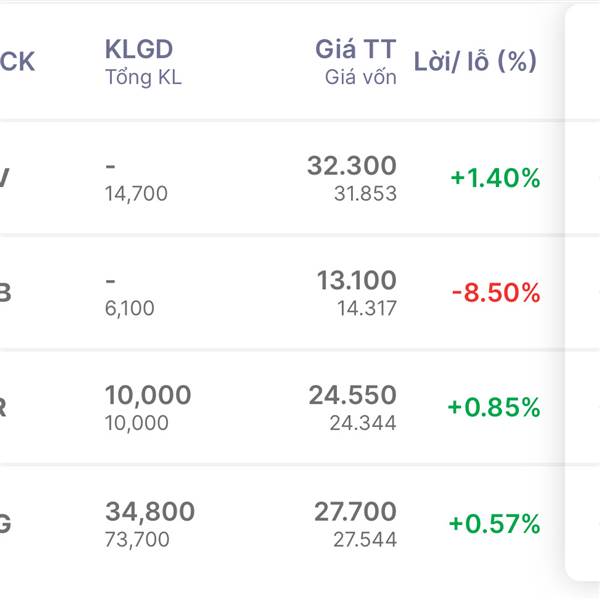Click the total volume 14,700 value
The width and height of the screenshot is (600, 600).
point(136,194)
